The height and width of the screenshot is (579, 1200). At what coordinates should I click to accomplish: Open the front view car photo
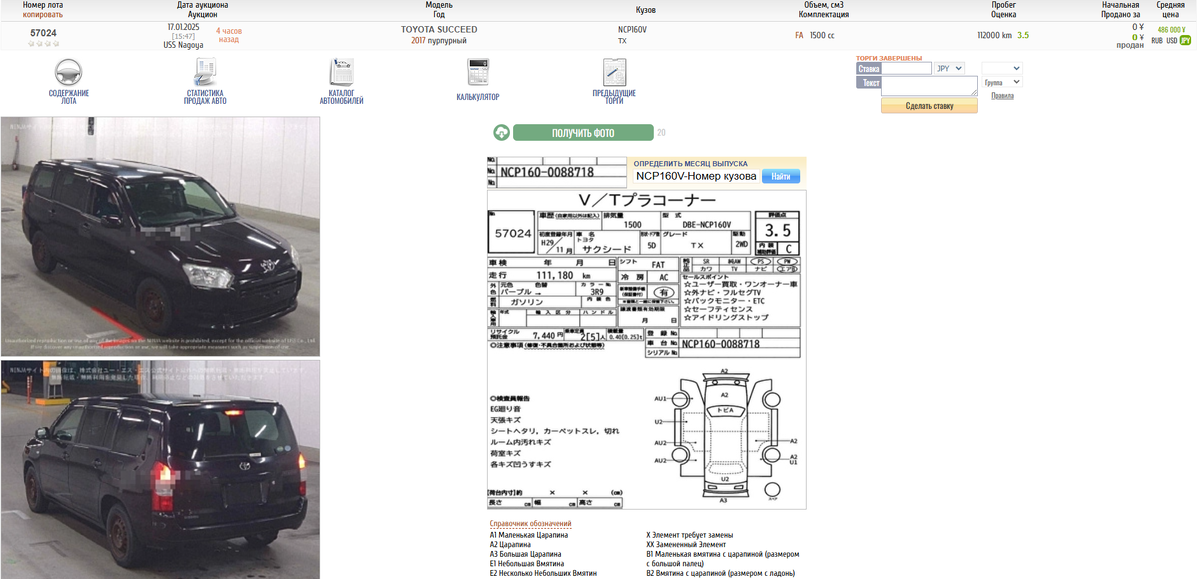[x=160, y=236]
